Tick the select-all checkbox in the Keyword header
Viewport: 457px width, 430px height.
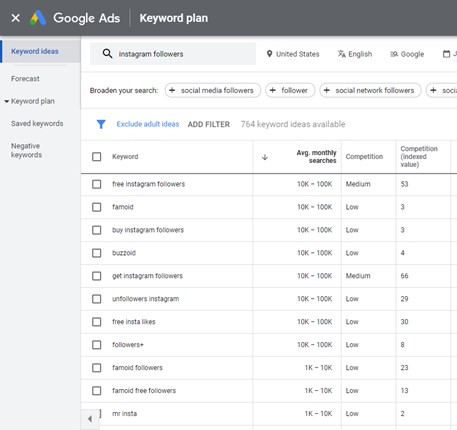tap(97, 157)
